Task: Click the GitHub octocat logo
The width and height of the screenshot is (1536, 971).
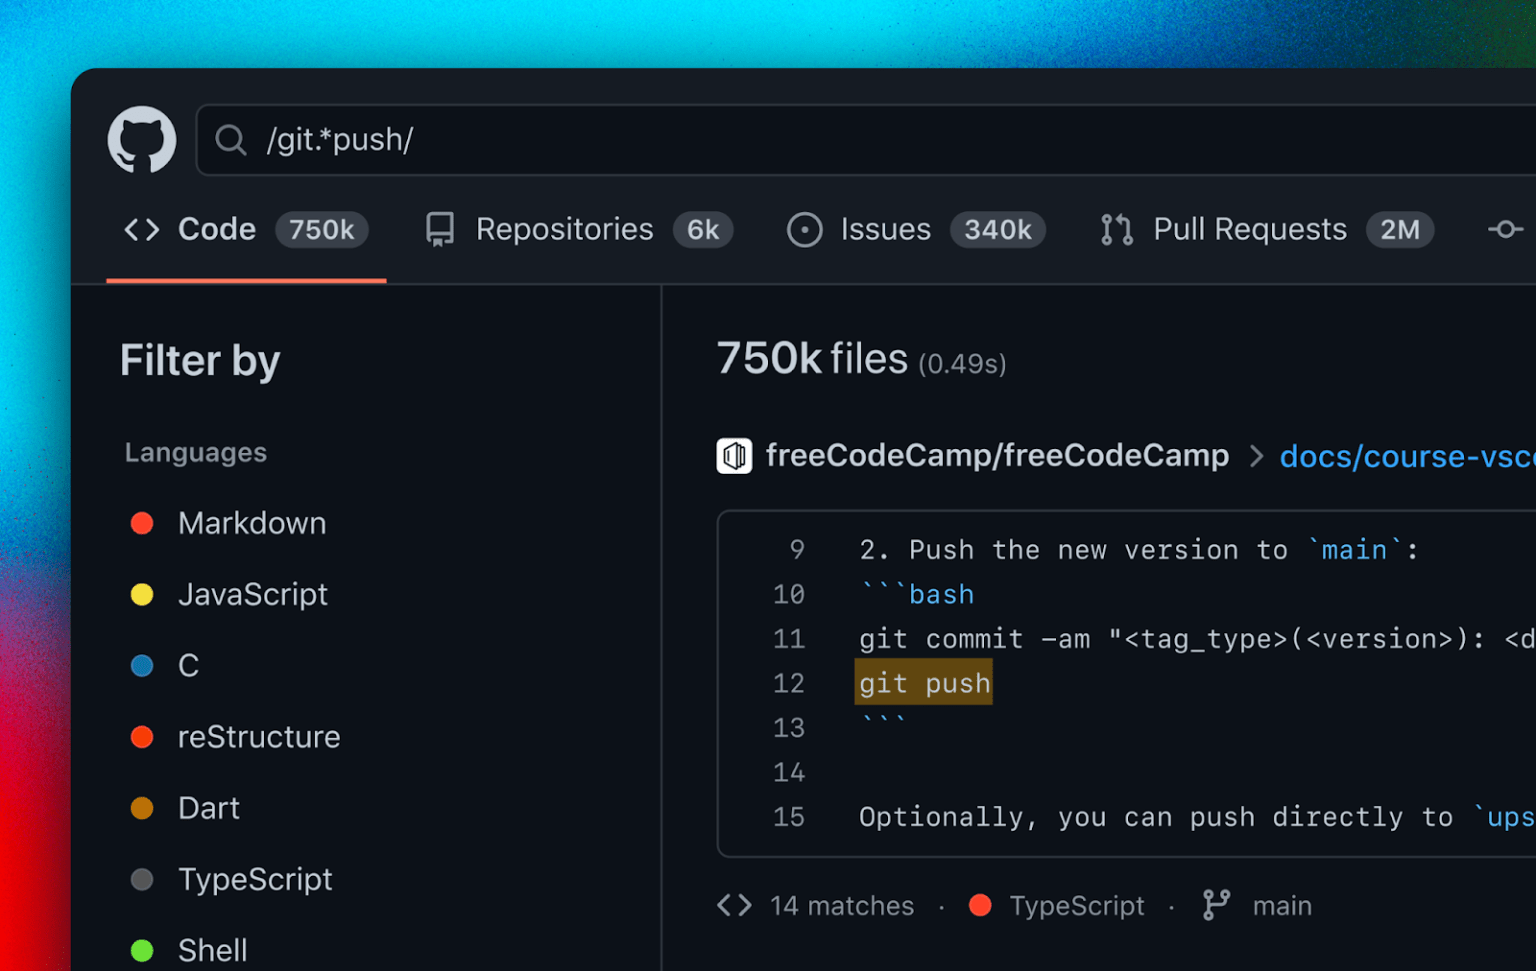Action: coord(141,139)
